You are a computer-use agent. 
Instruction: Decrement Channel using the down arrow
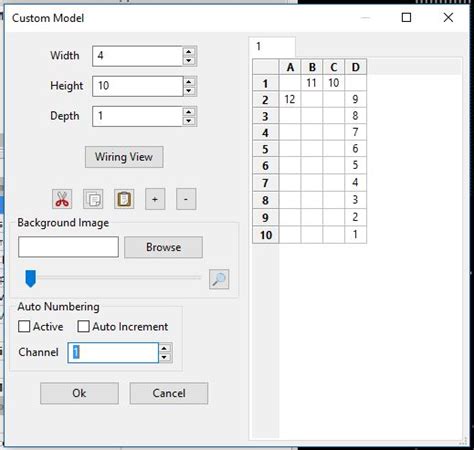coord(164,357)
